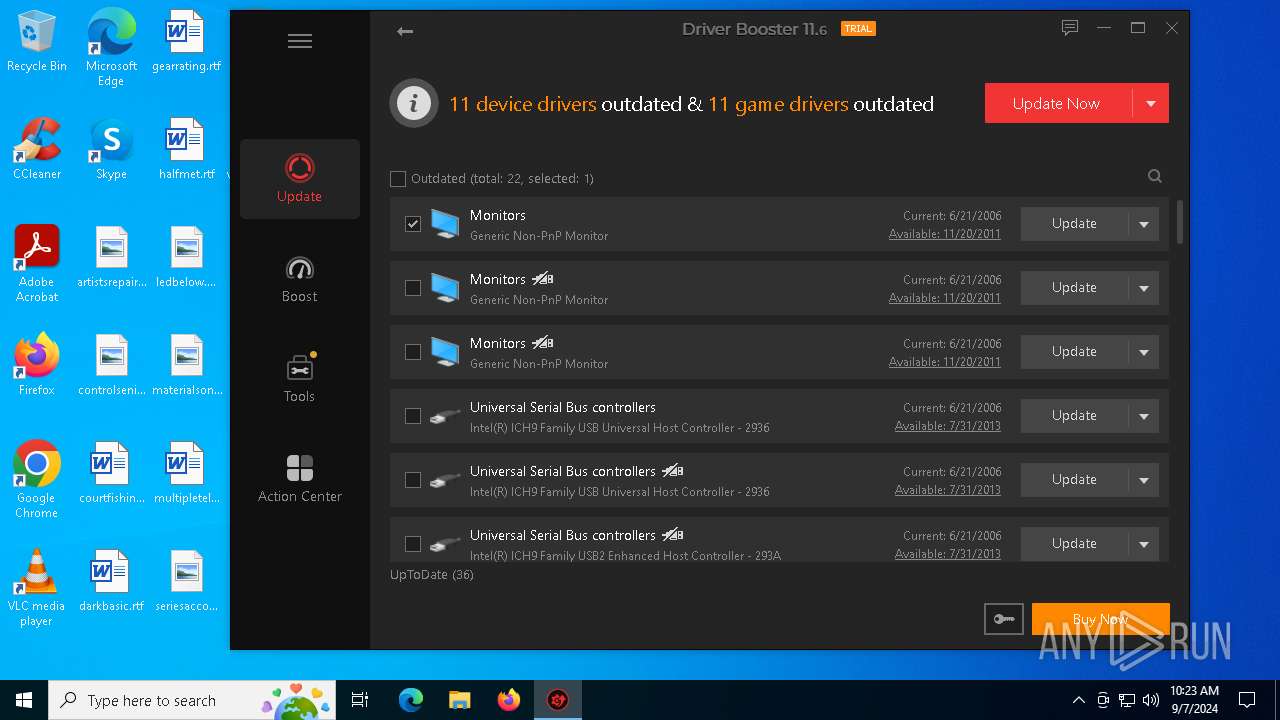Open Task View on taskbar

pyautogui.click(x=360, y=700)
